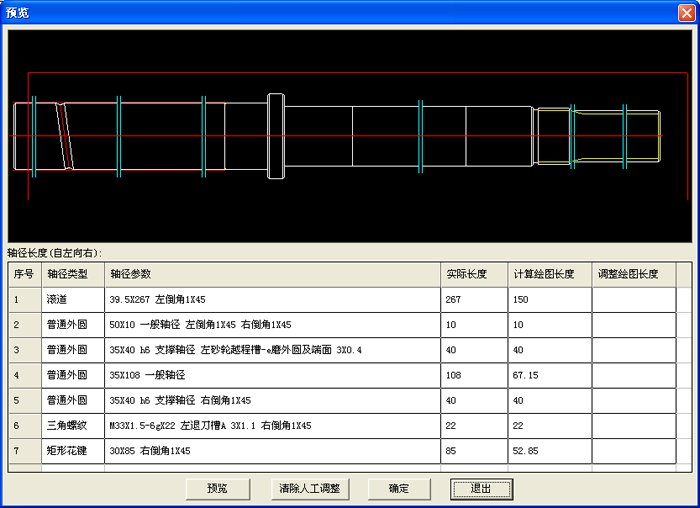The height and width of the screenshot is (508, 700).
Task: Select the 滚道 cell in row 1
Action: 73,299
